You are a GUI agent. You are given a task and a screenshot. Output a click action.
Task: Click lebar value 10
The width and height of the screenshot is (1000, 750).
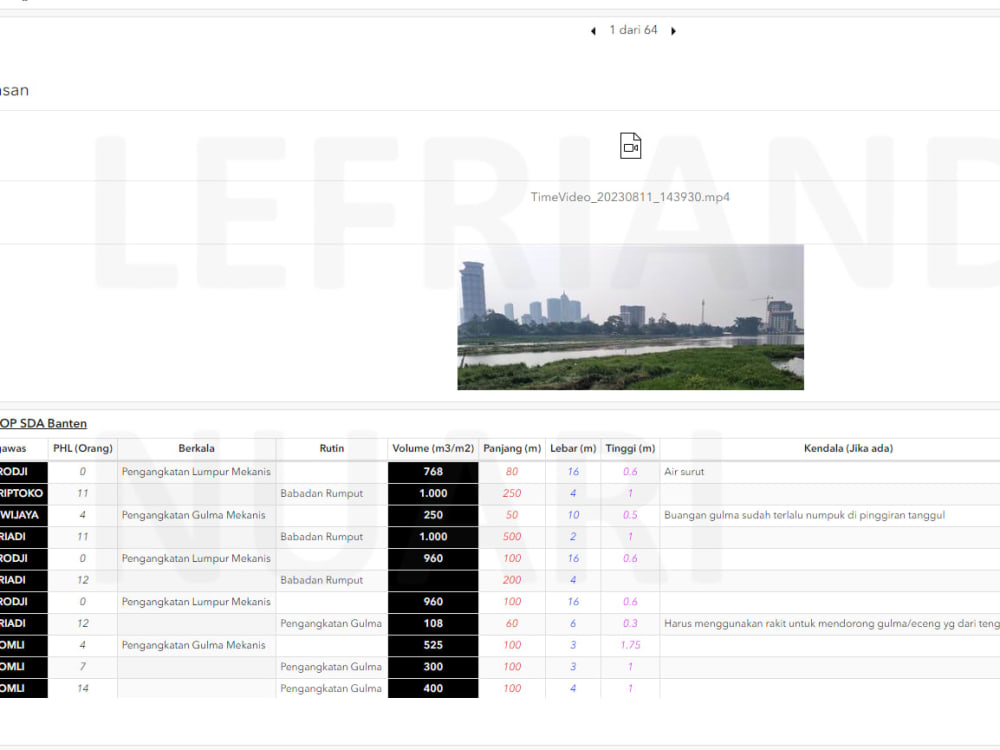573,515
